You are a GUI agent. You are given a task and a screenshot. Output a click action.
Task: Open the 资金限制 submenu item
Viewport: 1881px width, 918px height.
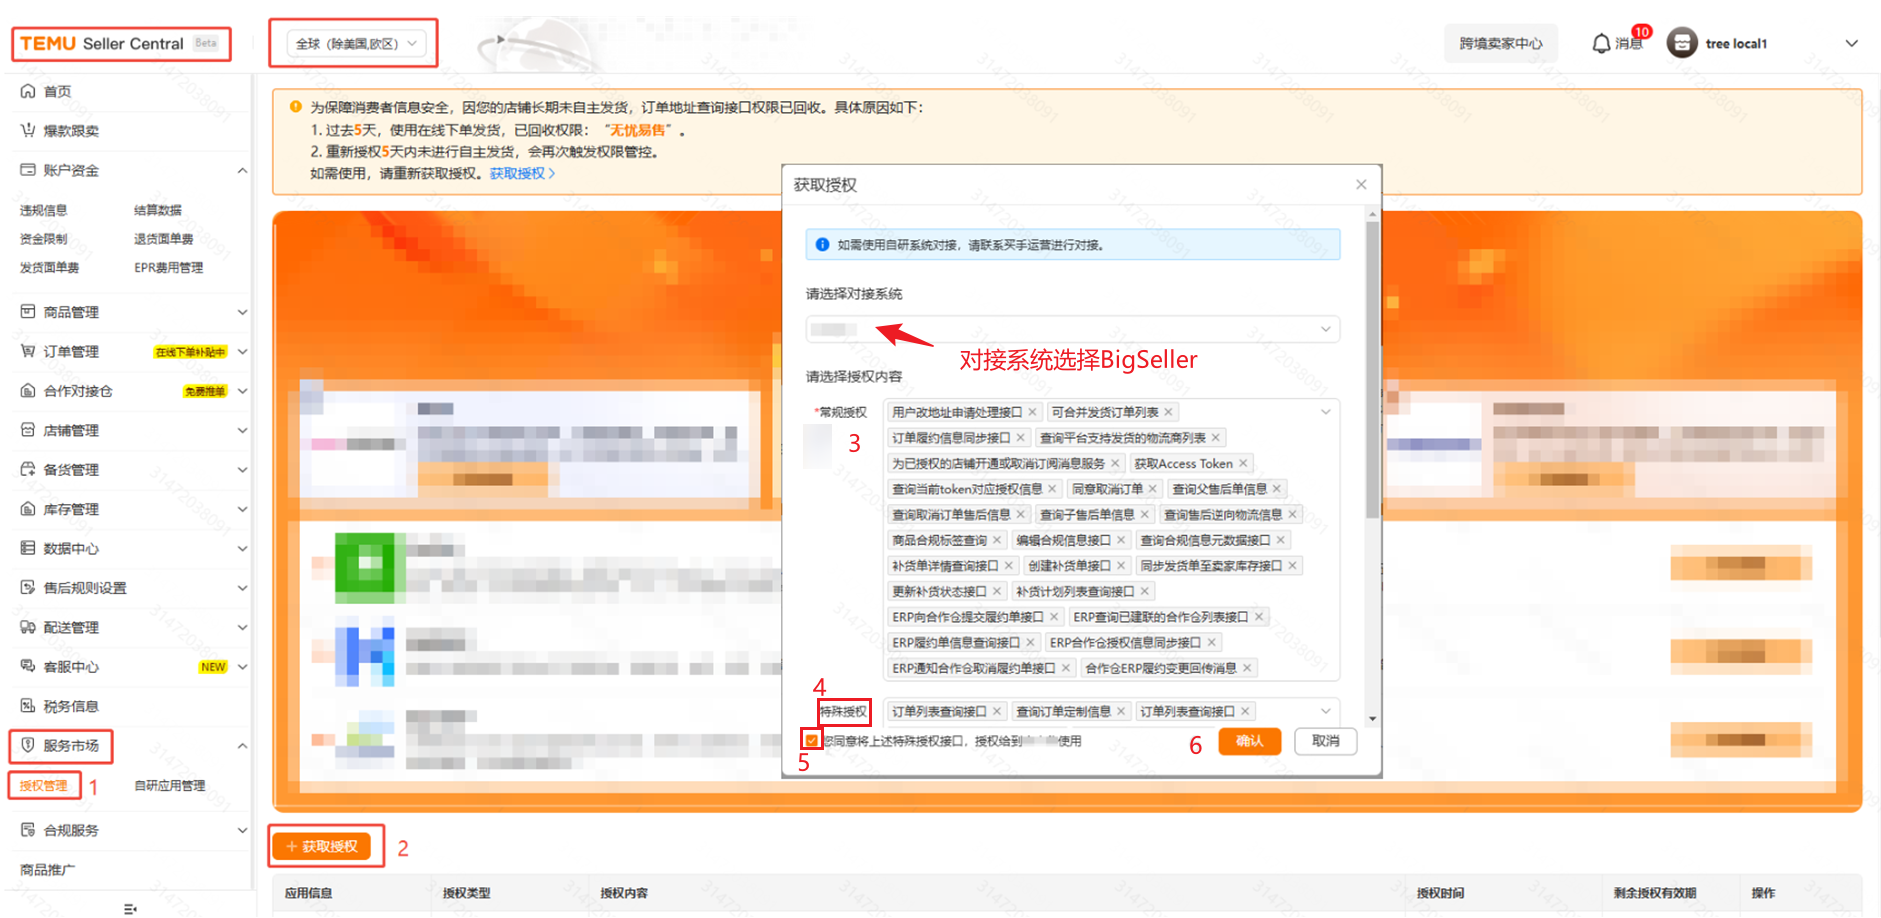44,239
